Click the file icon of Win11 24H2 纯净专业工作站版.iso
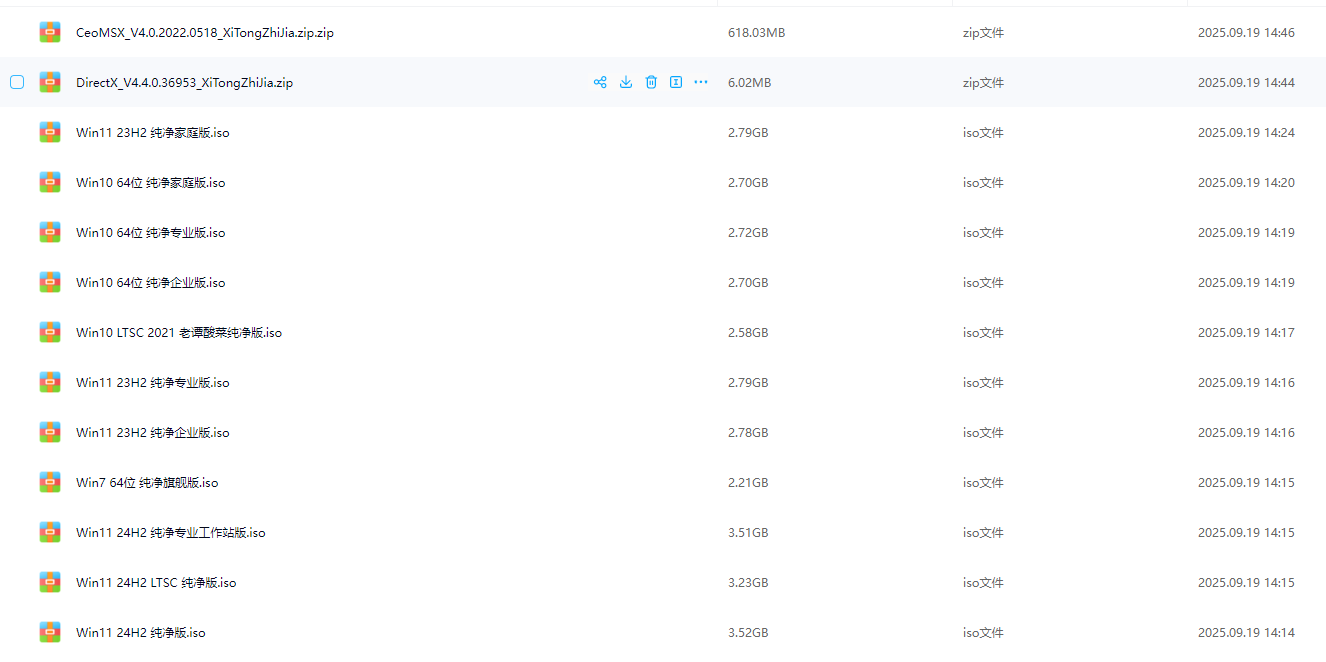 coord(50,532)
